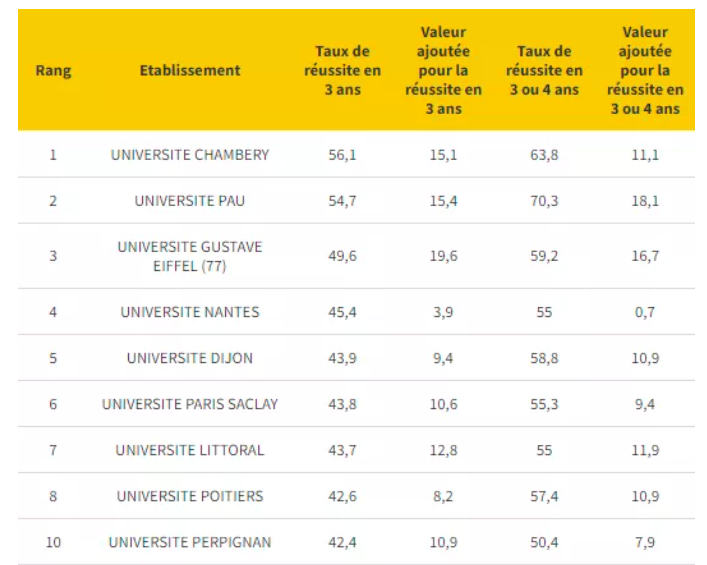Click the 'Taux de réussite en 3 ans' header

coord(343,70)
